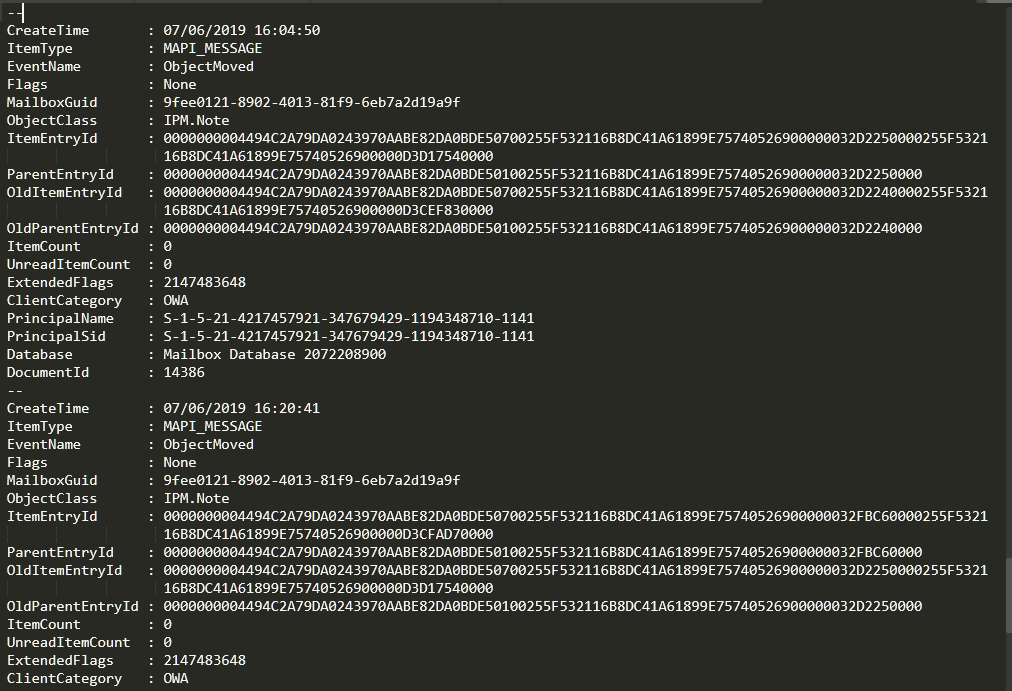The image size is (1012, 691).
Task: Click the CreateTime value 07/06/2019 16:20:41
Action: pos(241,408)
